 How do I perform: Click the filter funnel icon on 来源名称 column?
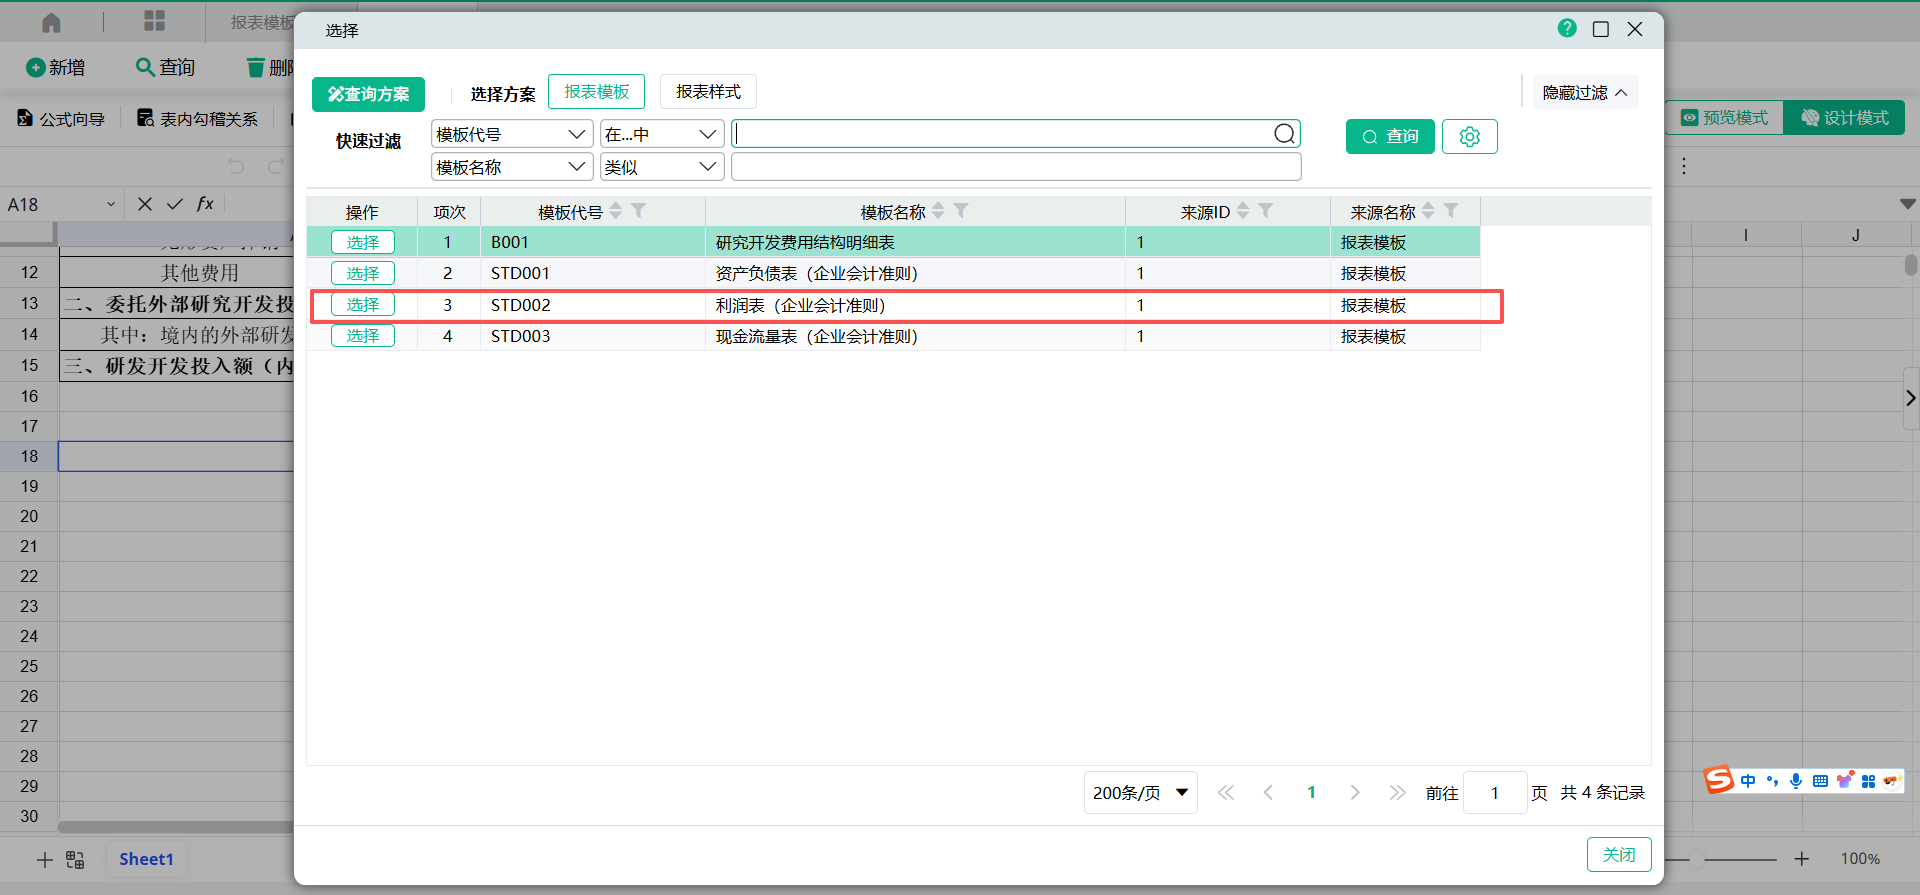1451,211
